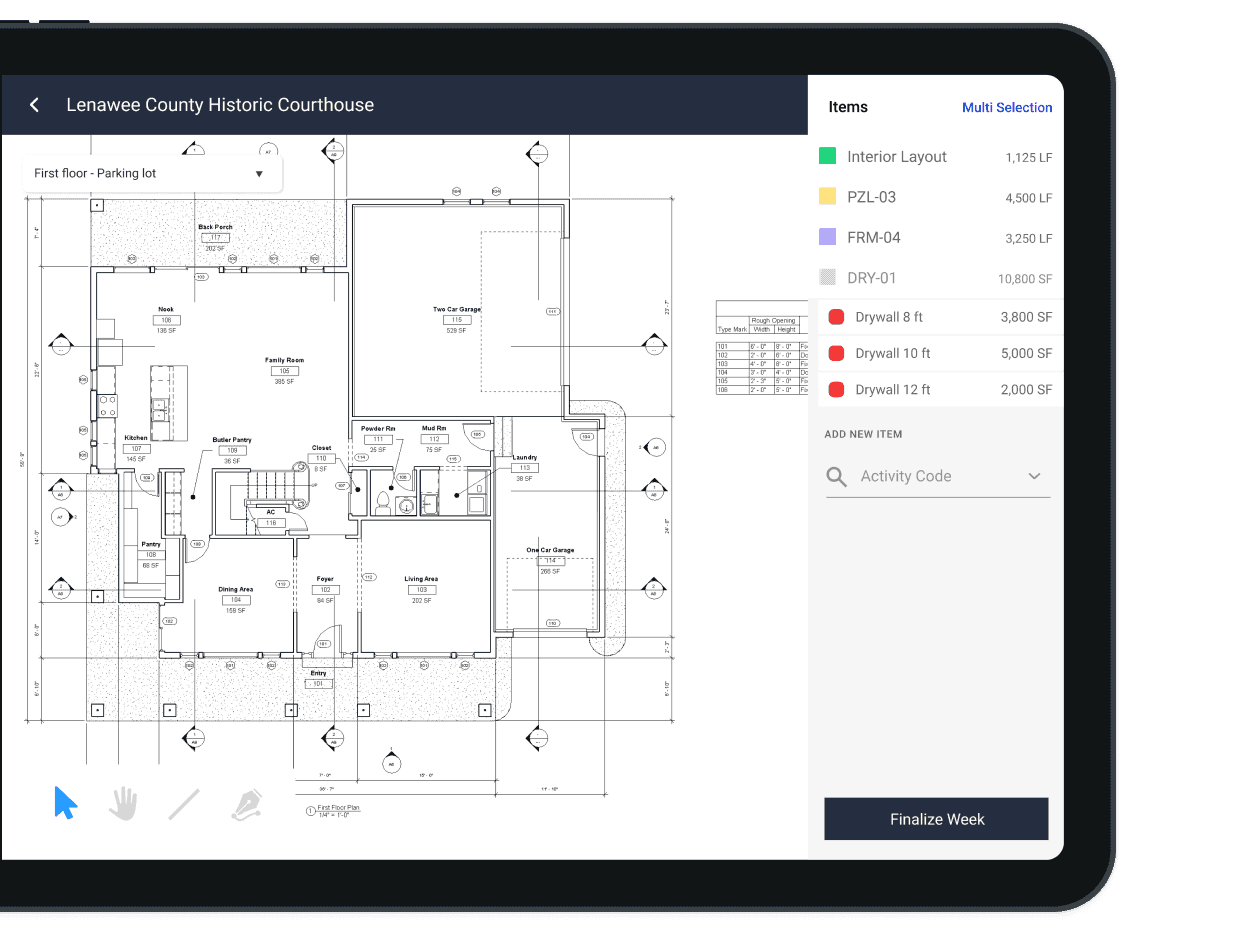Click red marker beside Drywall 12 ft
1260x930 pixels.
coord(837,390)
